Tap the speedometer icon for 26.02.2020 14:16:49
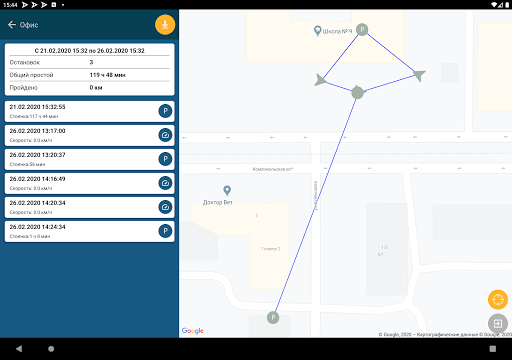Image resolution: width=512 pixels, height=360 pixels. (165, 183)
